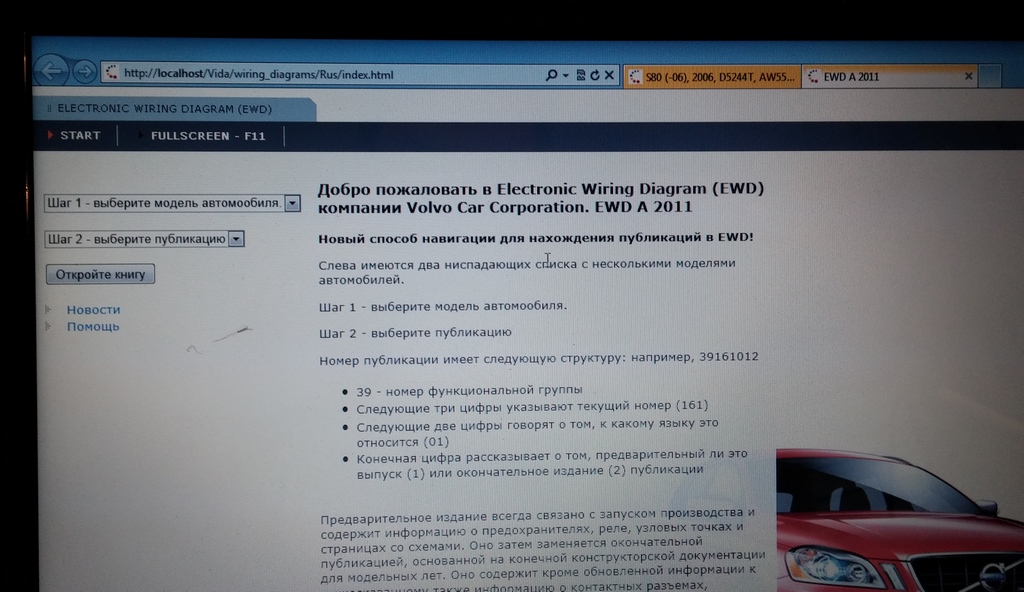Image resolution: width=1024 pixels, height=592 pixels.
Task: Click the red Volvo car image
Action: point(900,519)
